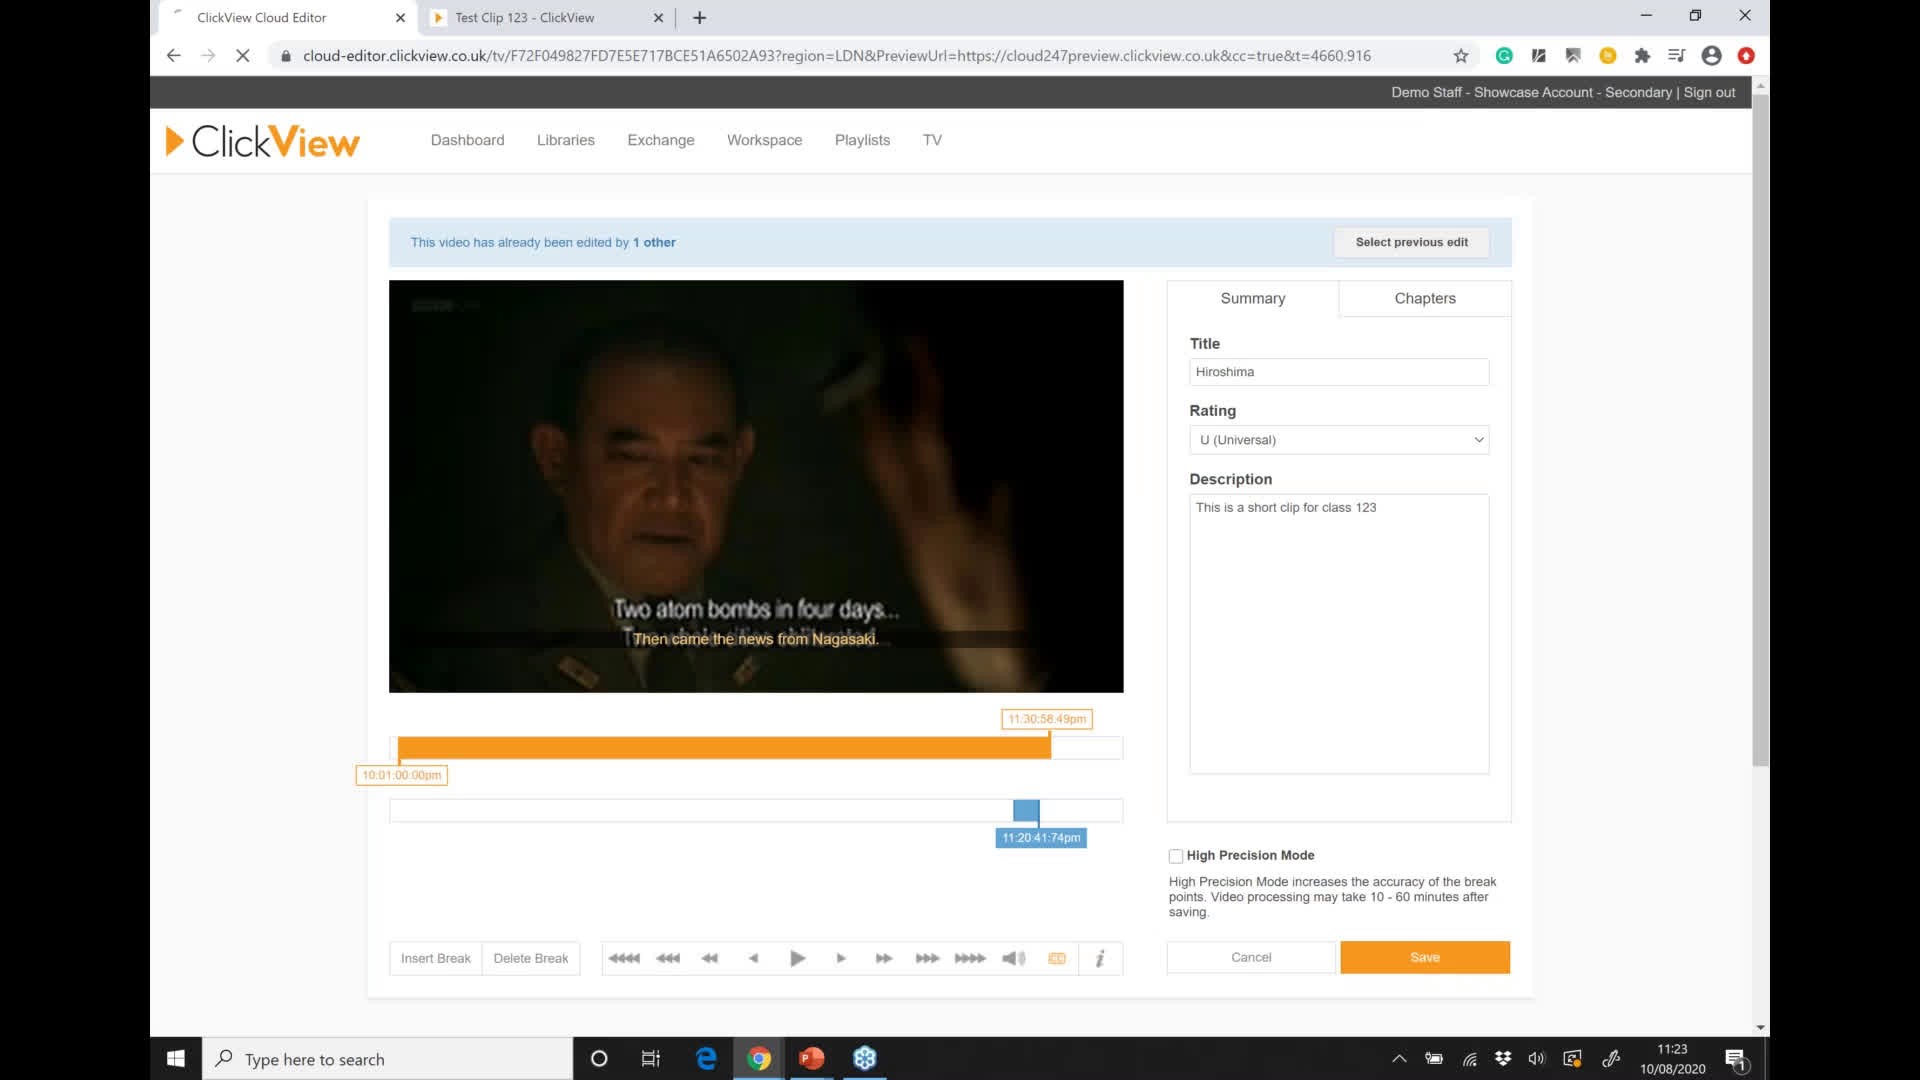The height and width of the screenshot is (1080, 1920).
Task: Click the quadruple-arrow rewind button
Action: click(625, 958)
